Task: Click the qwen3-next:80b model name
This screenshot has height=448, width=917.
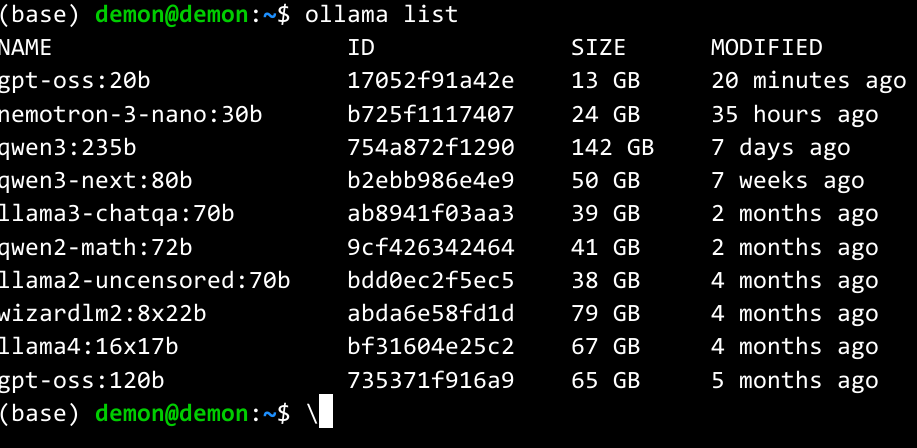Action: coord(96,181)
